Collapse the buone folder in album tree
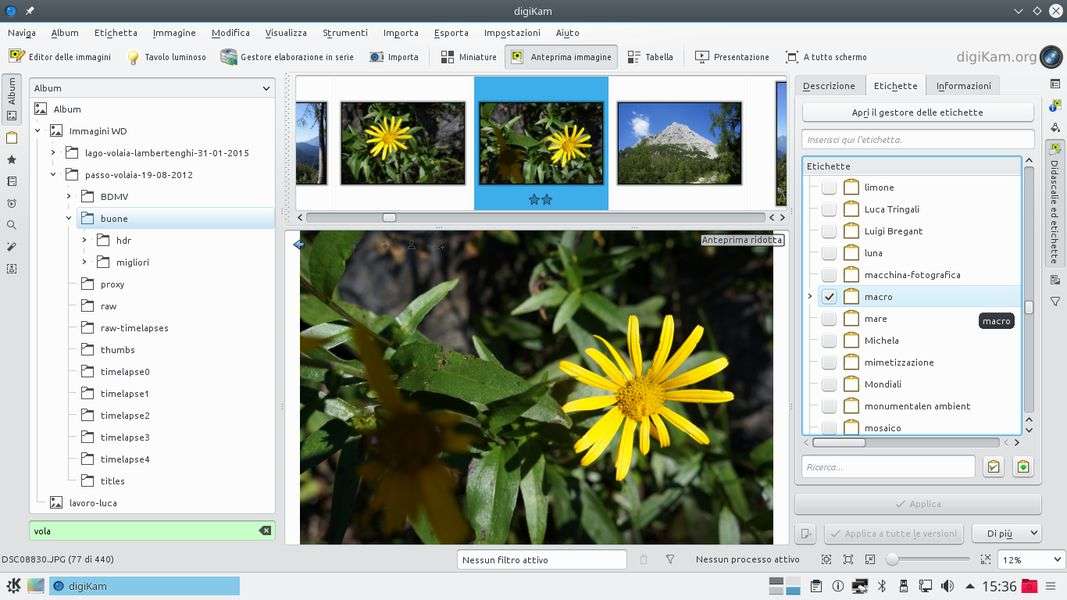The image size is (1067, 600). tap(69, 218)
